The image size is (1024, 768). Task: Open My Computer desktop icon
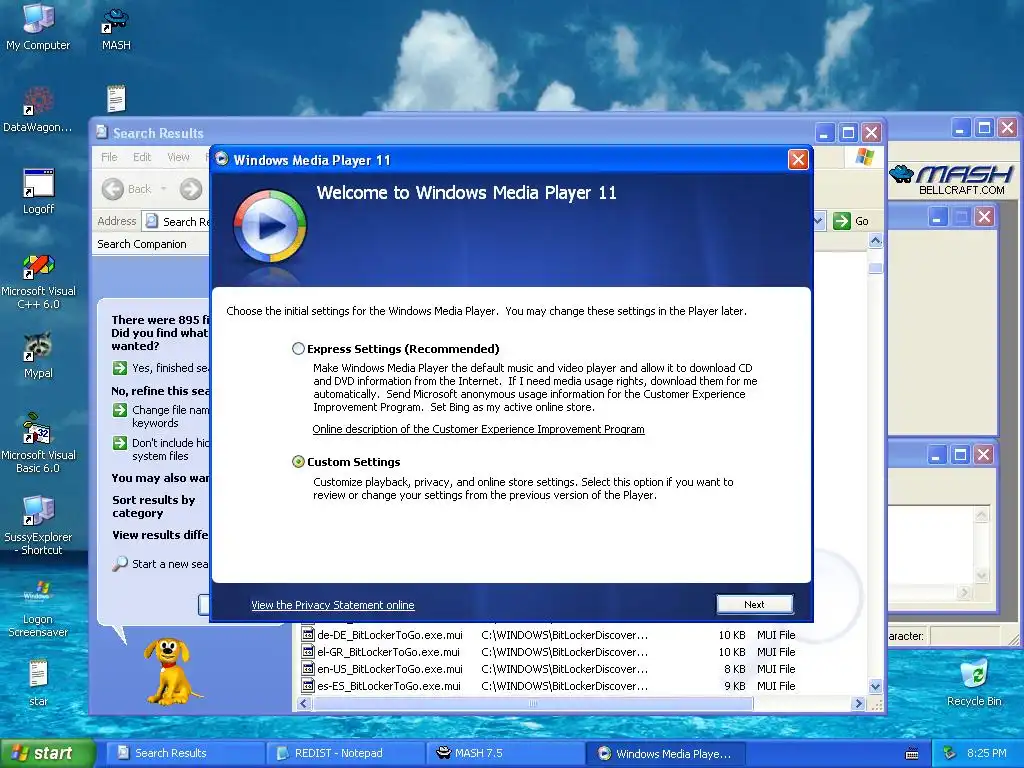click(x=38, y=27)
